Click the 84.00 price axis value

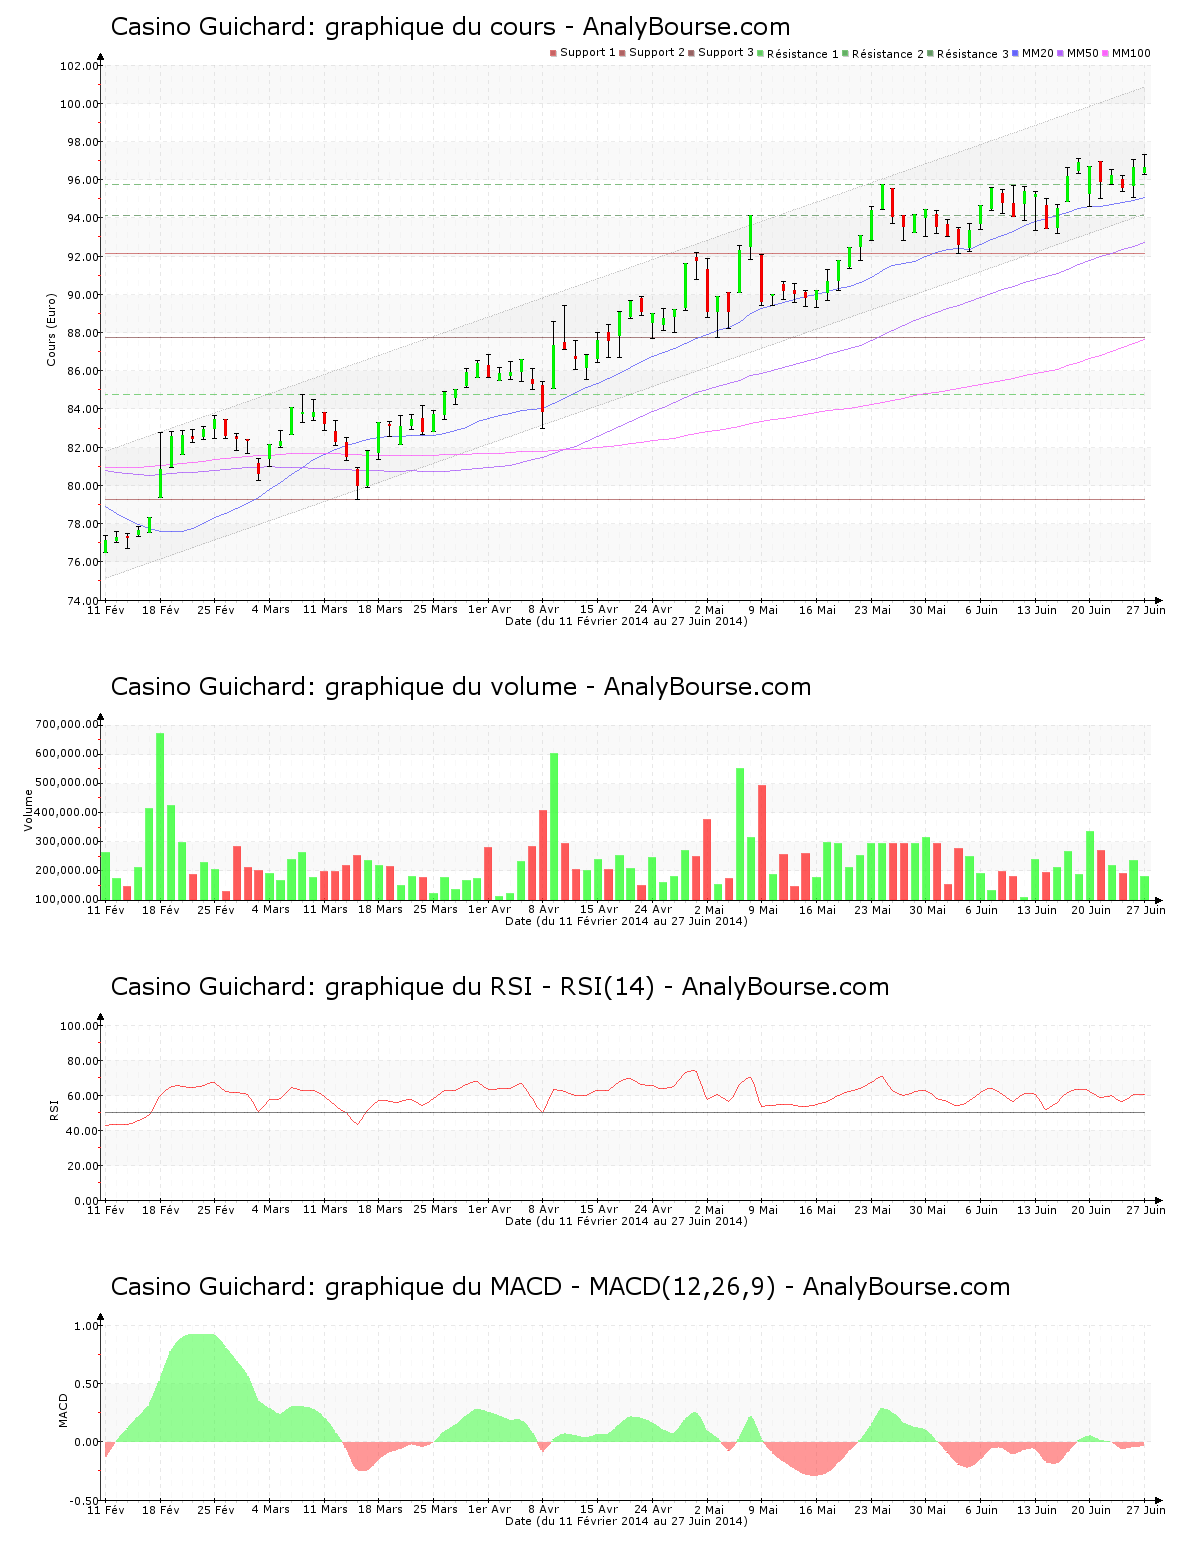click(82, 409)
